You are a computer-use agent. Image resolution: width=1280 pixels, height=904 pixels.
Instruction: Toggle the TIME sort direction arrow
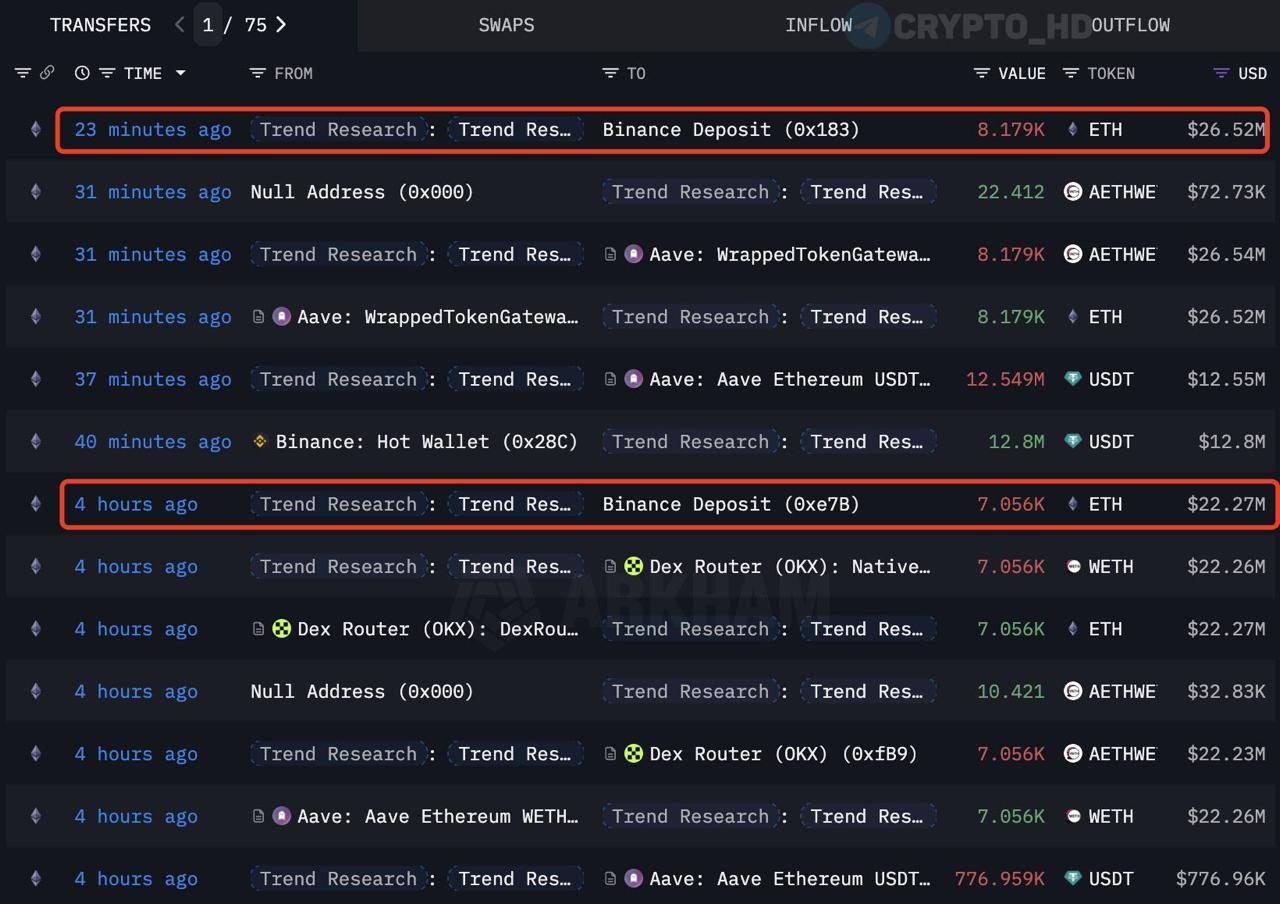pyautogui.click(x=181, y=73)
